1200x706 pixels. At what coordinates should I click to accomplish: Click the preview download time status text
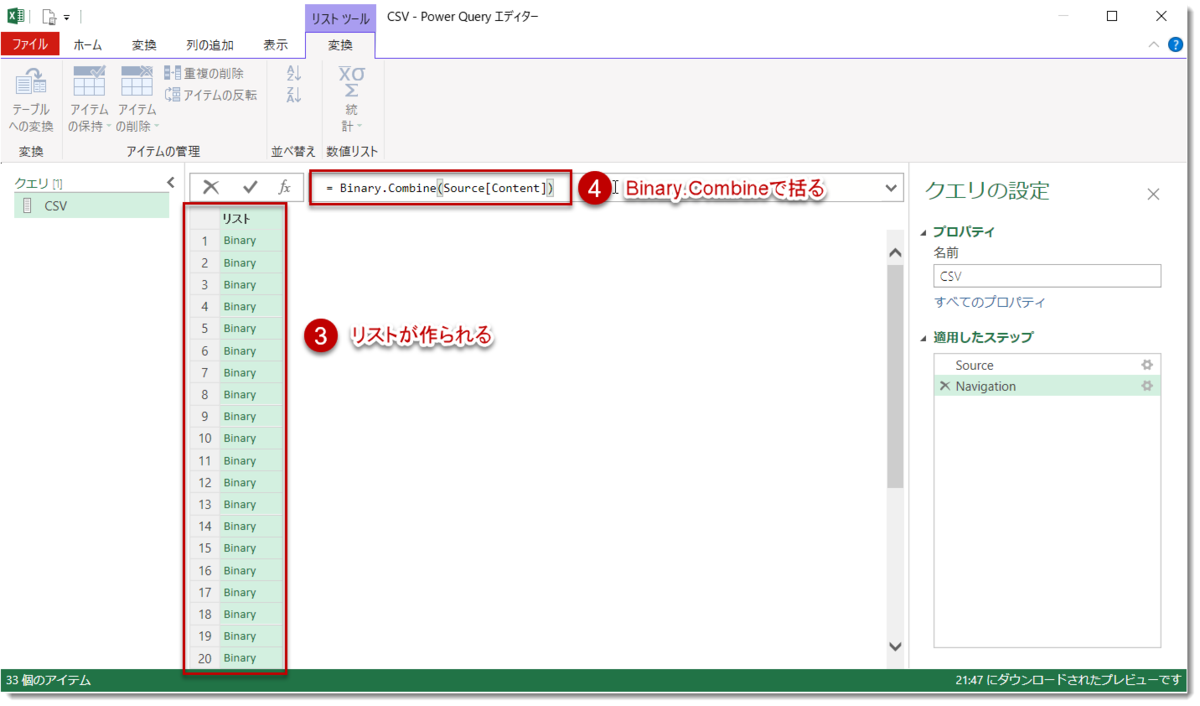click(1067, 680)
